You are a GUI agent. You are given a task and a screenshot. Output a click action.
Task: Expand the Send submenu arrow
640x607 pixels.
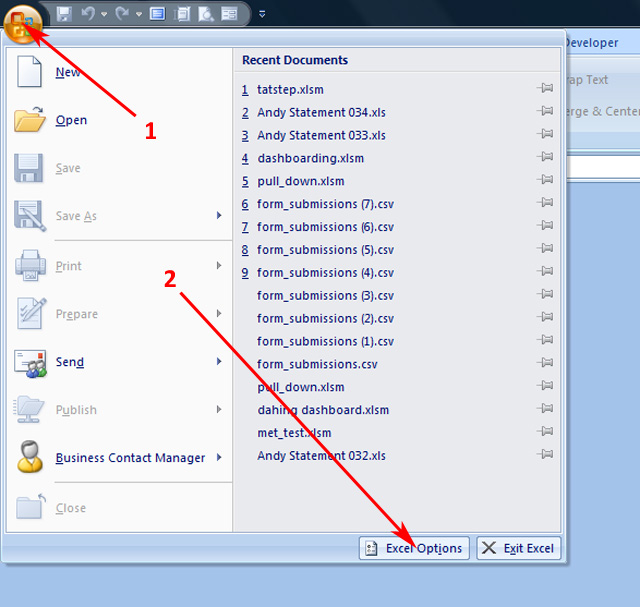[x=219, y=362]
